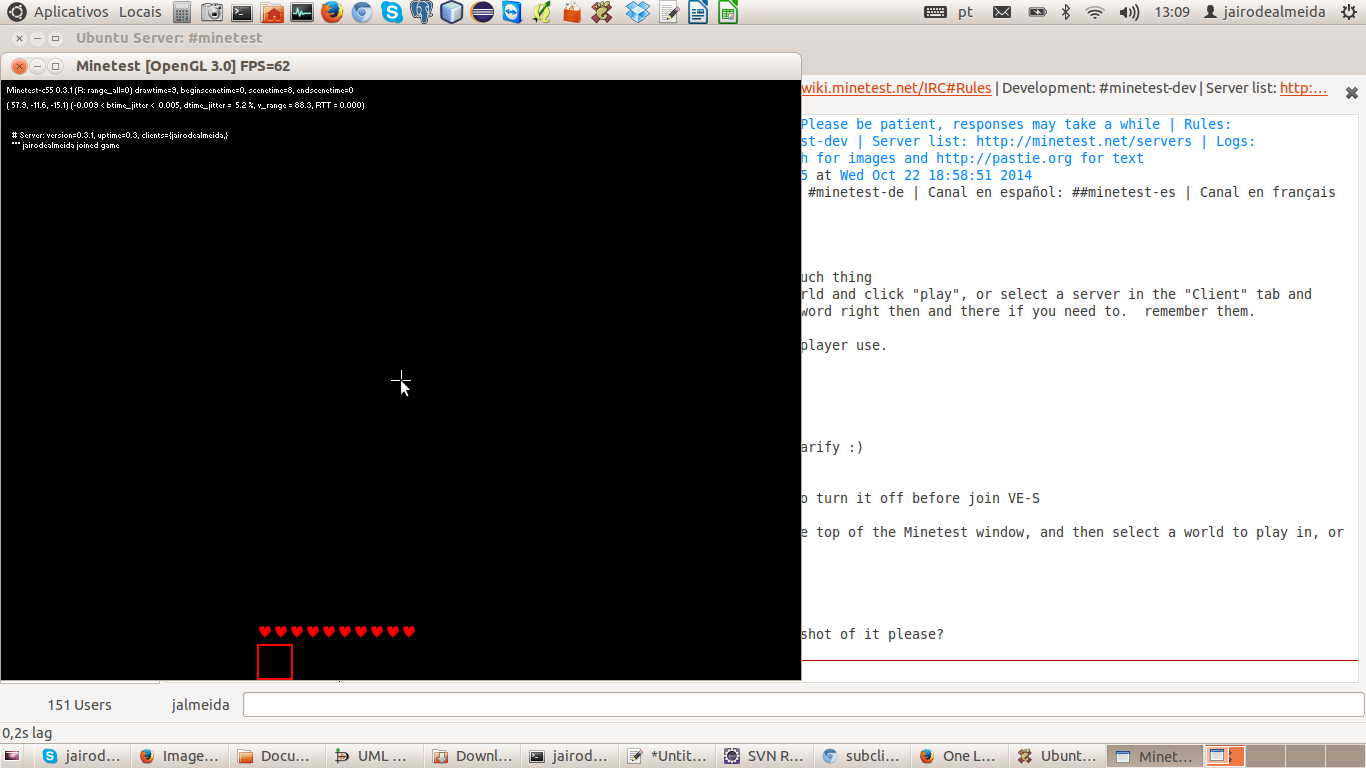Open the Wi-Fi network indicator menu

click(x=1095, y=12)
